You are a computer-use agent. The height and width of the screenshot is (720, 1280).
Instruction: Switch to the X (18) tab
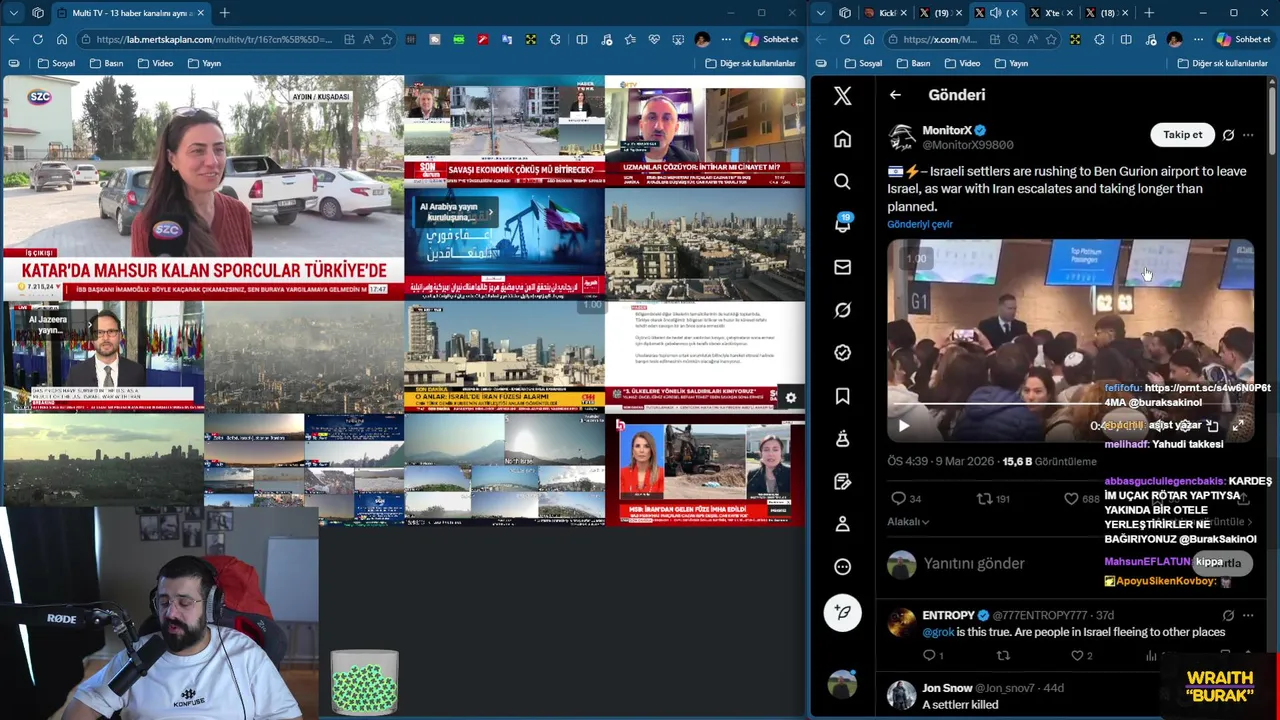click(1103, 13)
